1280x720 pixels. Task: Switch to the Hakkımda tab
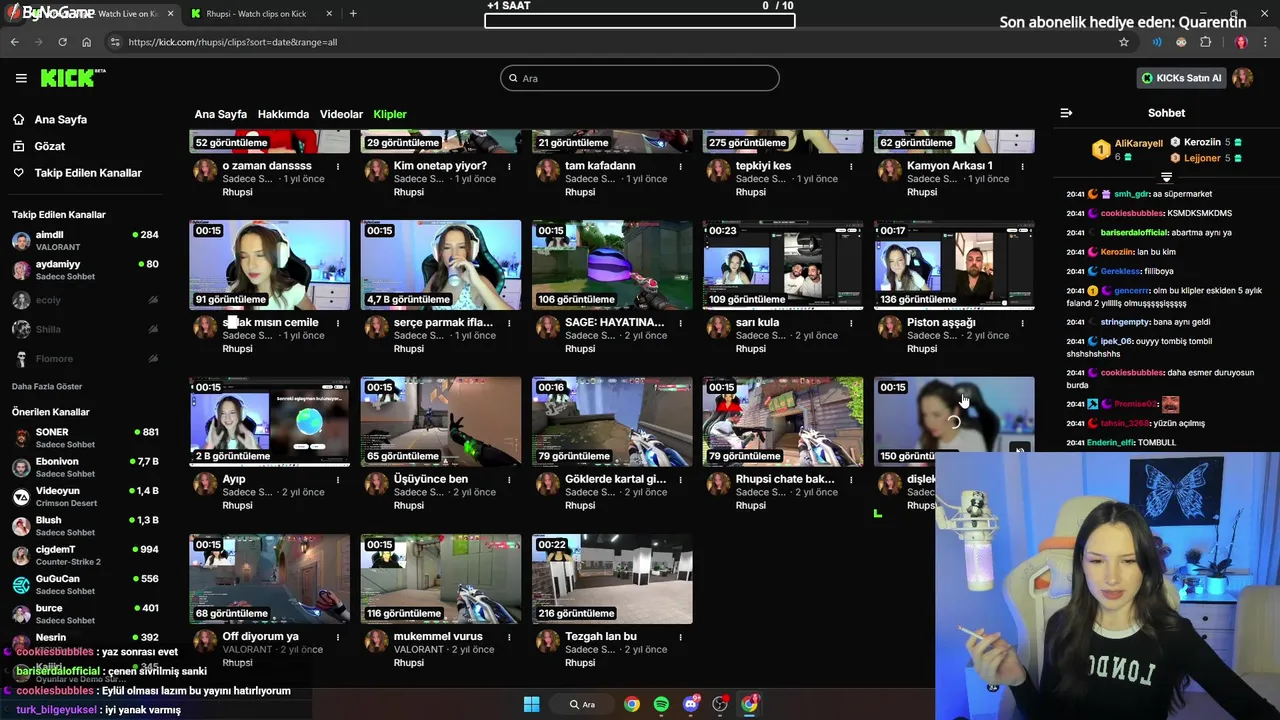[x=283, y=114]
